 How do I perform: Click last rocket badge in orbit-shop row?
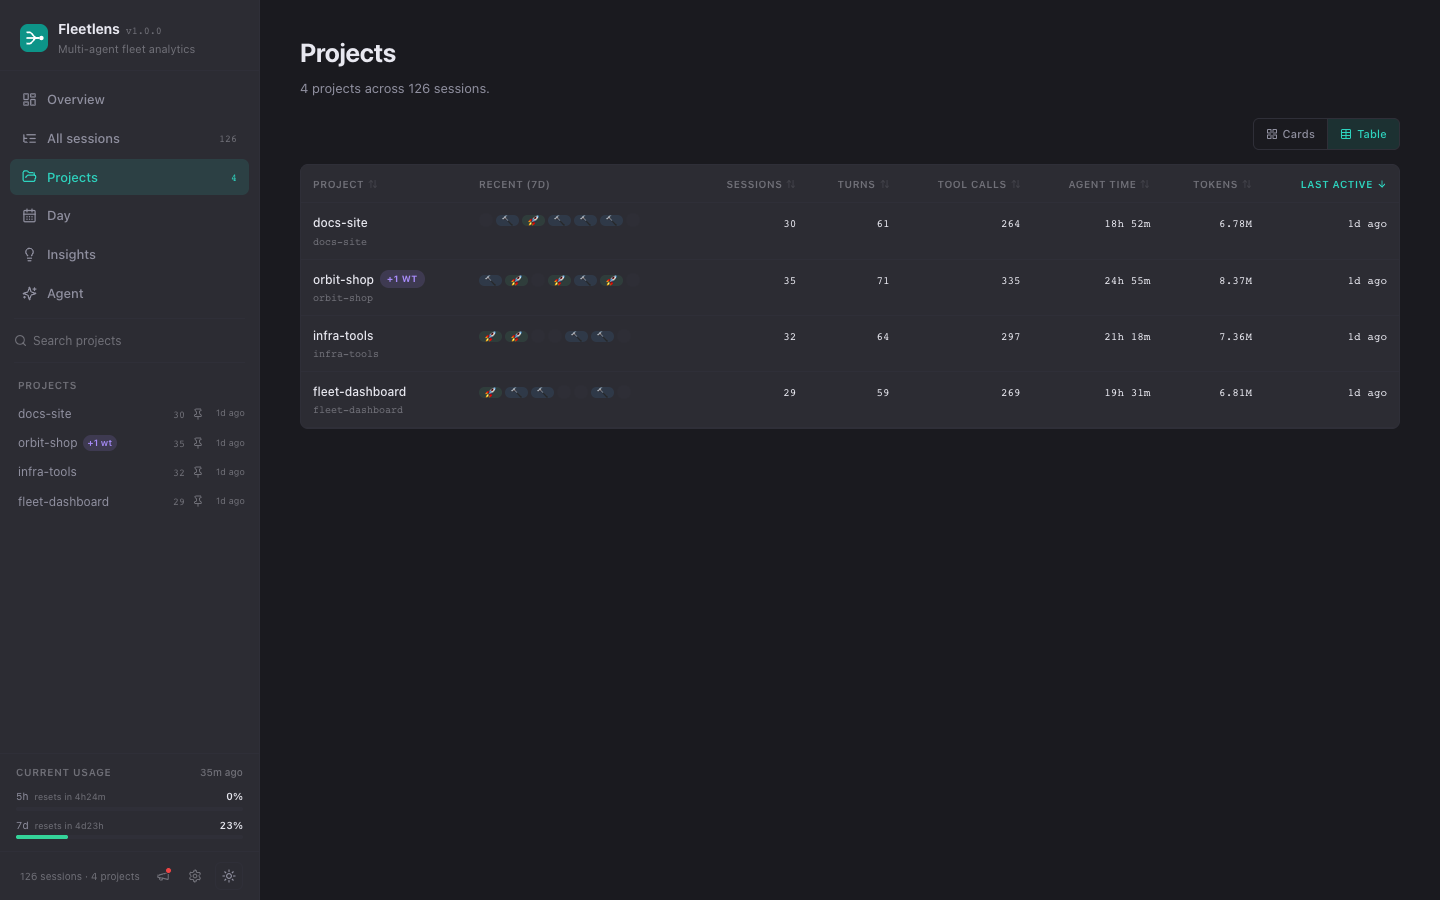pos(611,280)
